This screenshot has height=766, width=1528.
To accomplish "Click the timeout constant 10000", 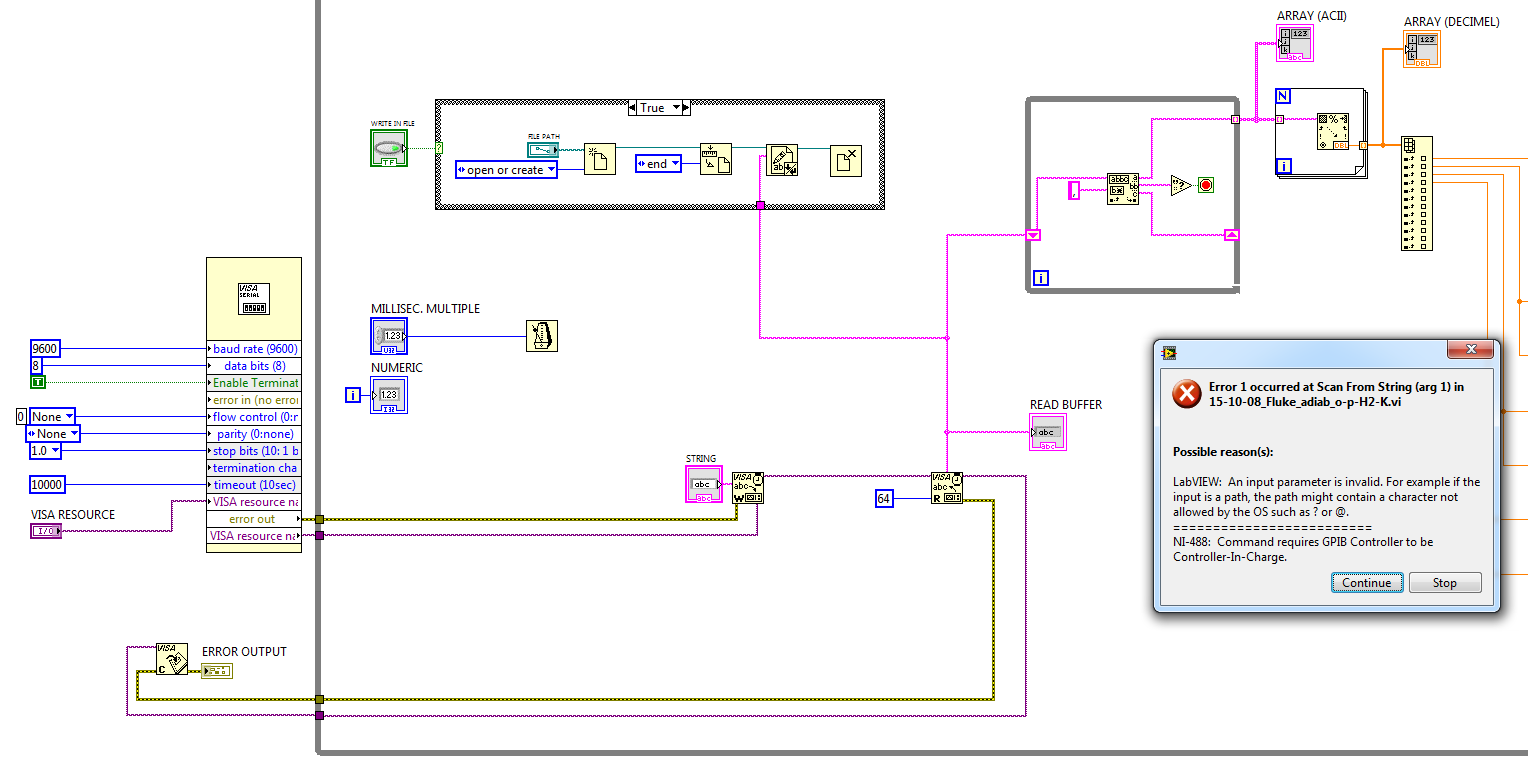I will [x=49, y=484].
